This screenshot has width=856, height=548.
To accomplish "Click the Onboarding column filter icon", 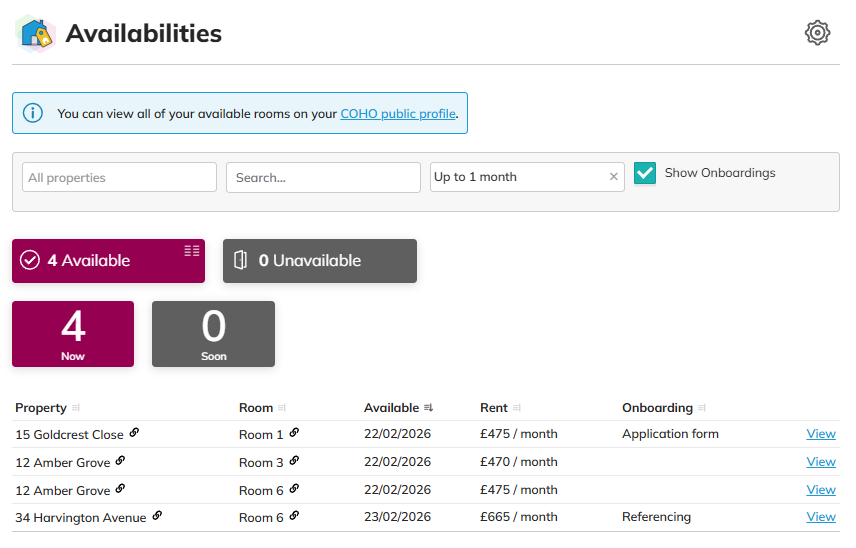I will pyautogui.click(x=702, y=408).
